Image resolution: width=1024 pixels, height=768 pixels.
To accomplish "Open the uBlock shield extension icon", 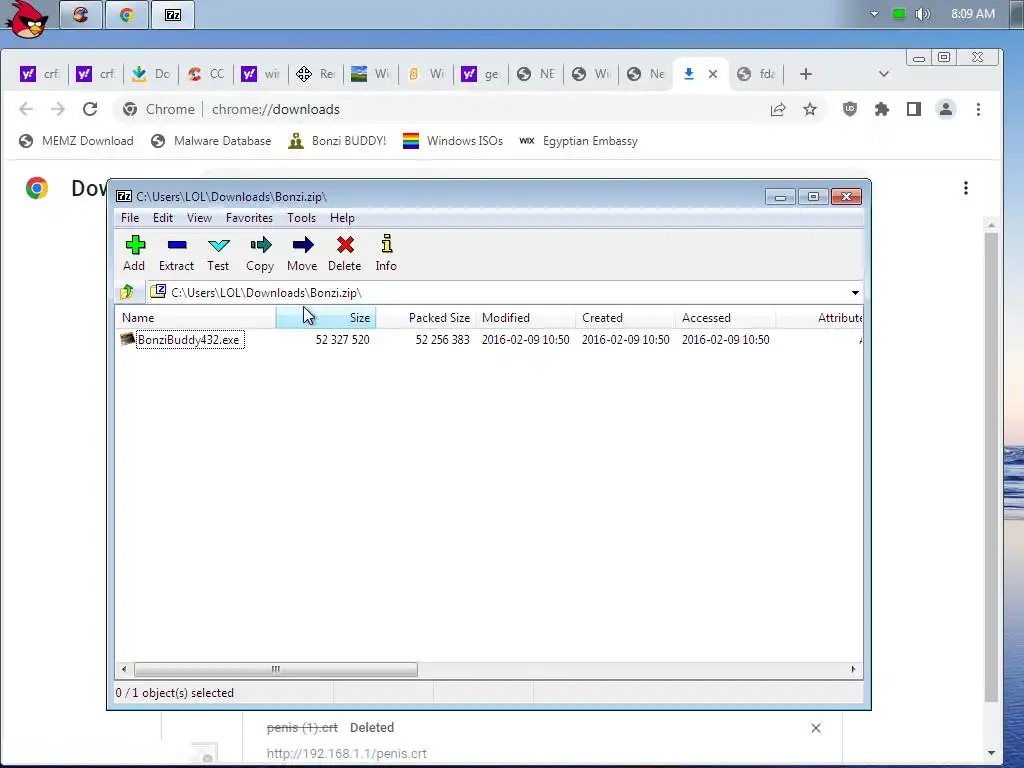I will tap(850, 109).
